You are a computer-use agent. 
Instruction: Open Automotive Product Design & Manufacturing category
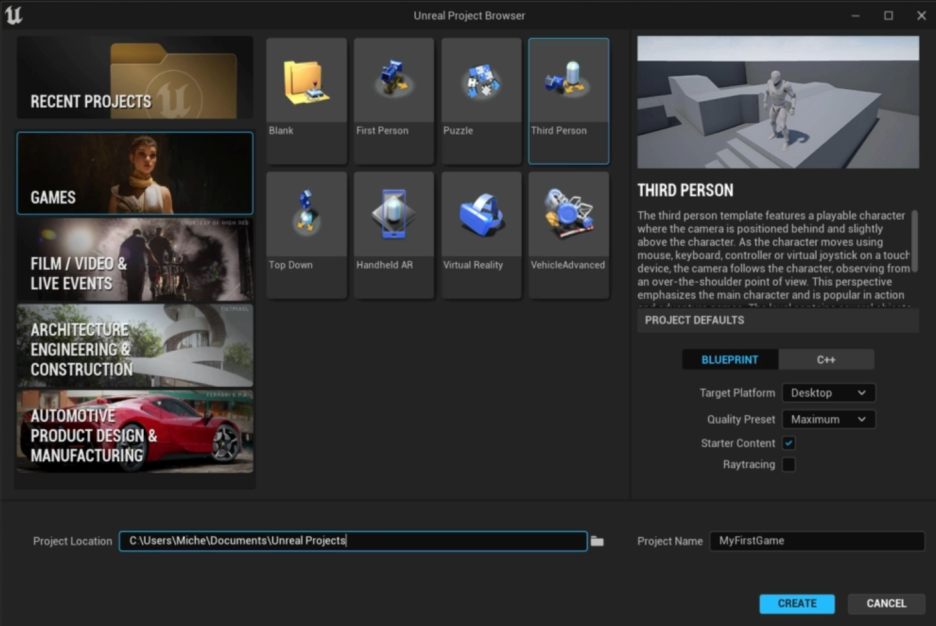pyautogui.click(x=135, y=431)
